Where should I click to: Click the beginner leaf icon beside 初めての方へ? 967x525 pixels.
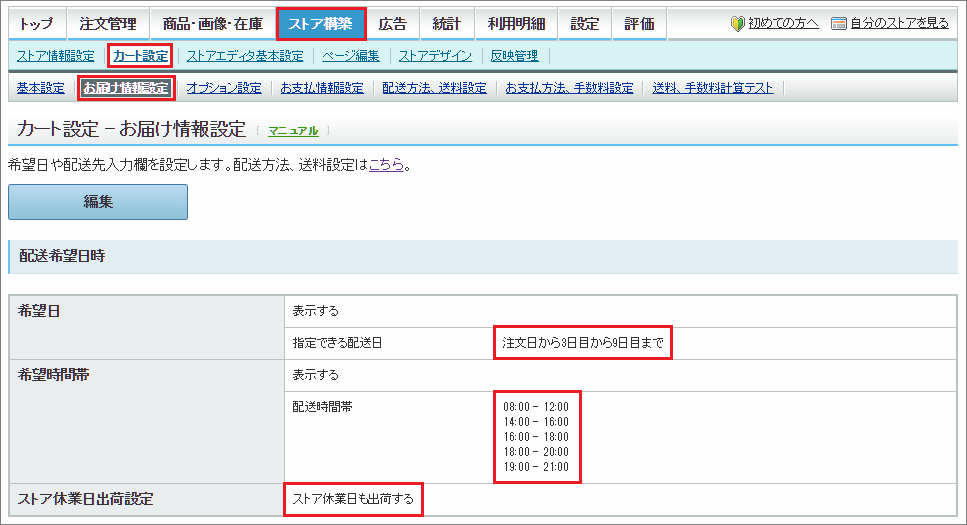[738, 23]
